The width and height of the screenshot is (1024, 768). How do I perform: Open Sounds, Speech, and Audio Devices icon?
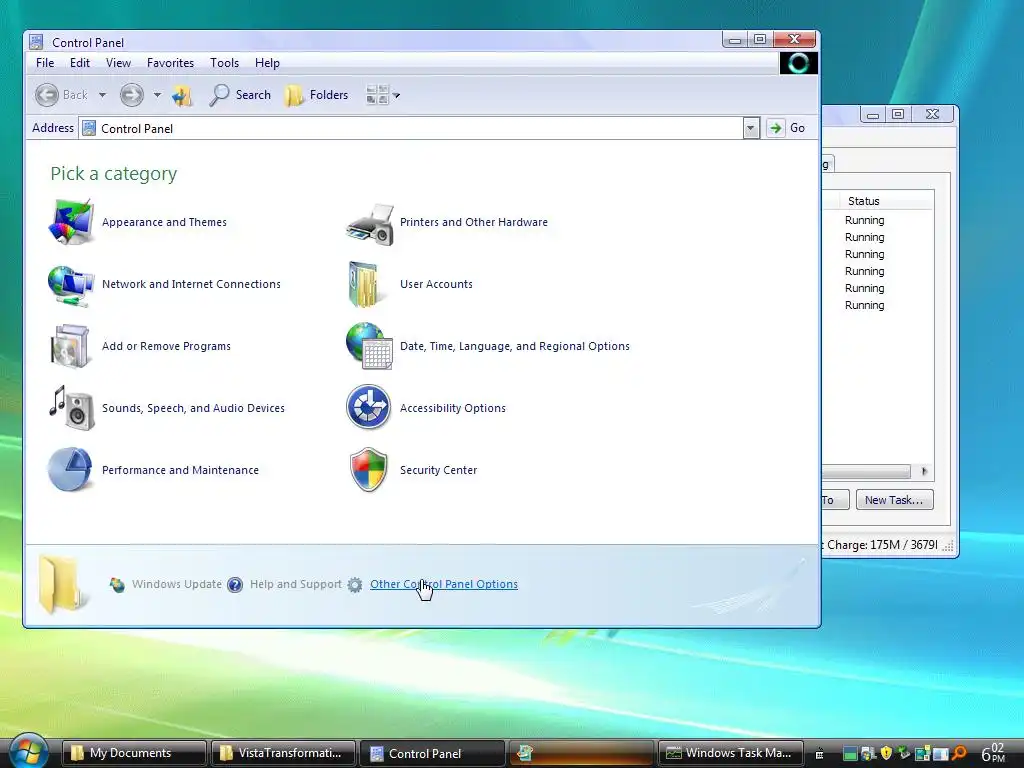coord(72,408)
